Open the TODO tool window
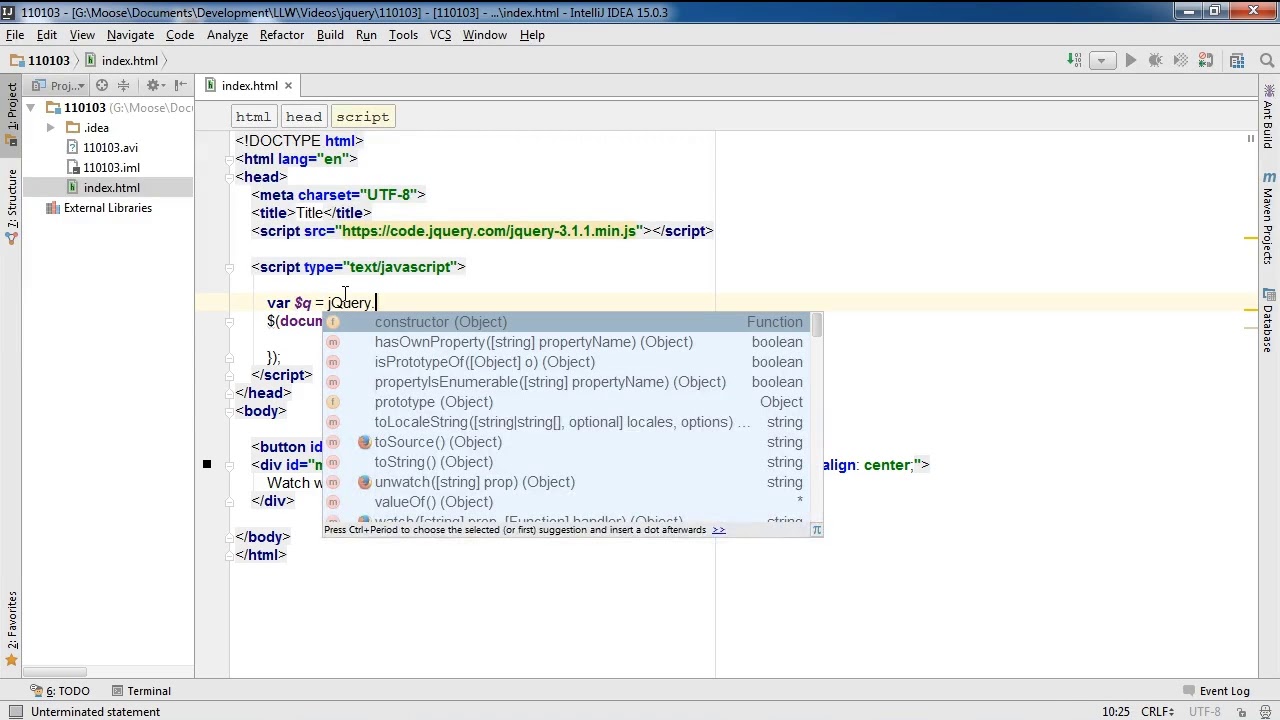Screen dimensions: 1280x720 click(x=59, y=691)
